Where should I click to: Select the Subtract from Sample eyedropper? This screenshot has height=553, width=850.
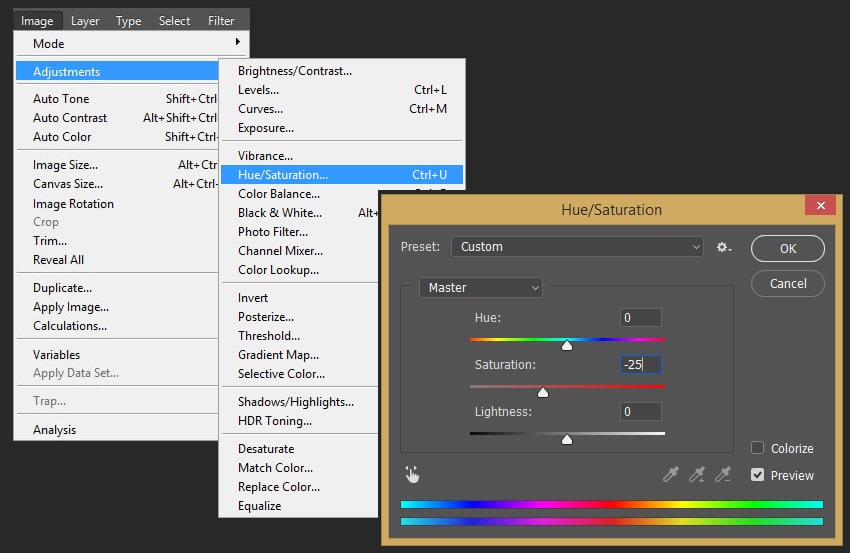click(x=723, y=475)
